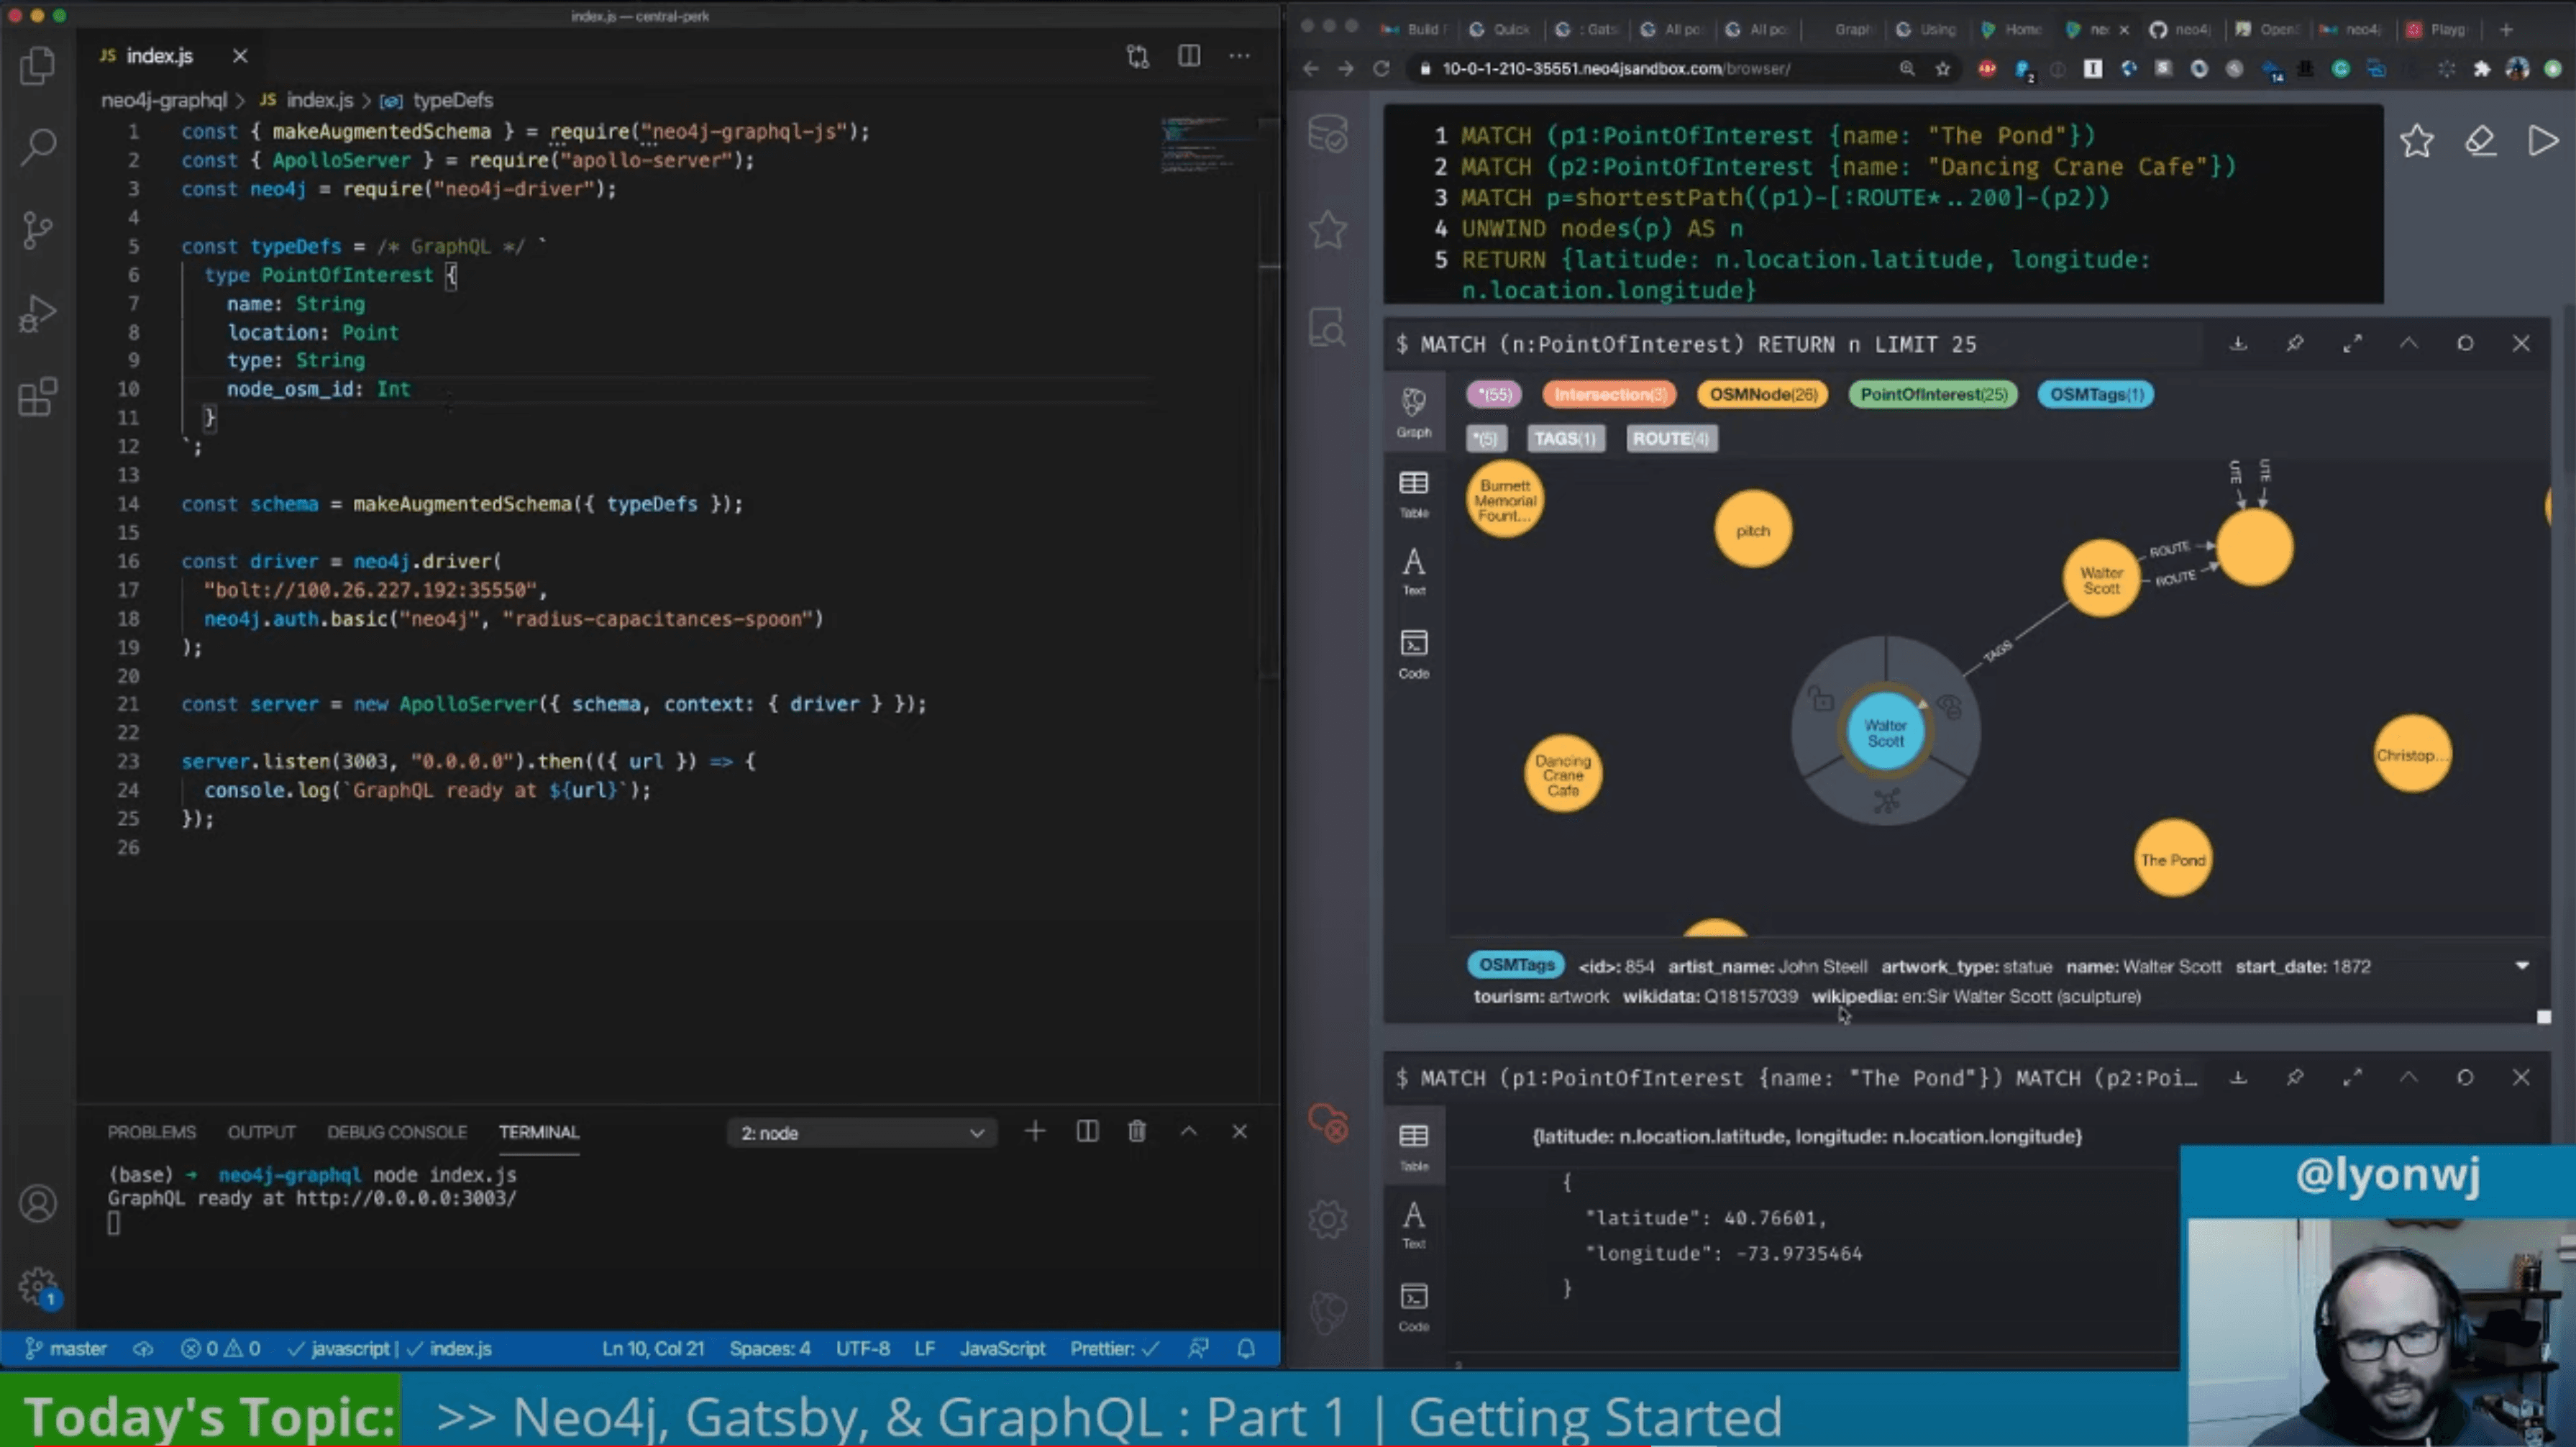Screen dimensions: 2576x1447
Task: Expand the OSMTags properties detail arrow
Action: 2522,966
